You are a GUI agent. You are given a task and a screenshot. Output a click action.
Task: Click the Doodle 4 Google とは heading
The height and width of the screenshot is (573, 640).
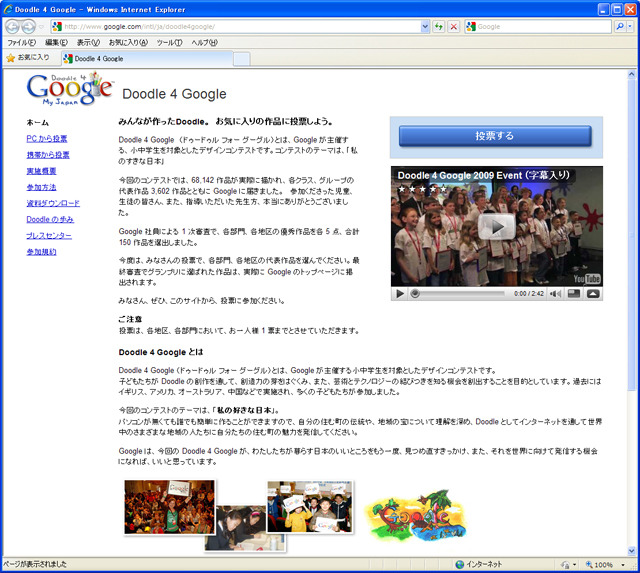[x=161, y=352]
